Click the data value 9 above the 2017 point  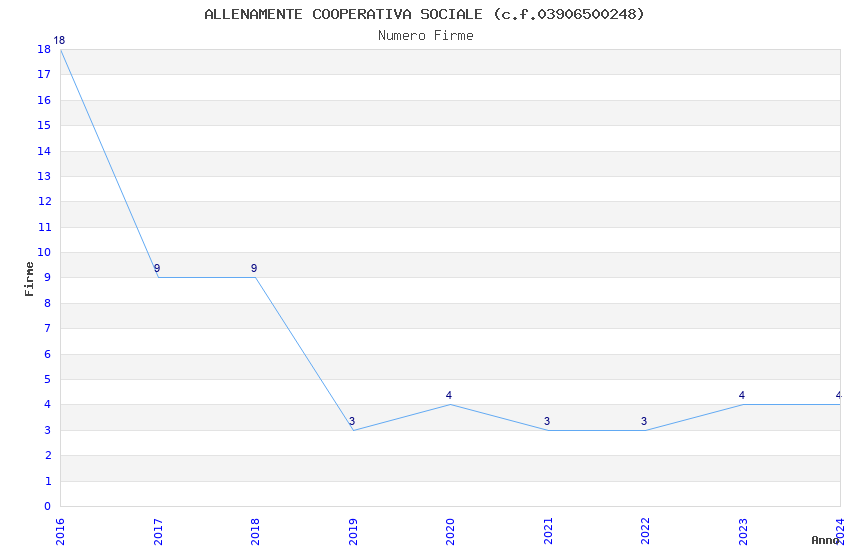point(157,268)
